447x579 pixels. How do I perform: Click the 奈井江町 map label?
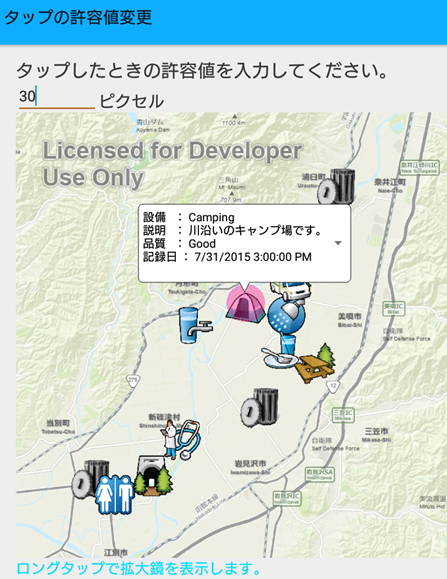click(x=390, y=182)
